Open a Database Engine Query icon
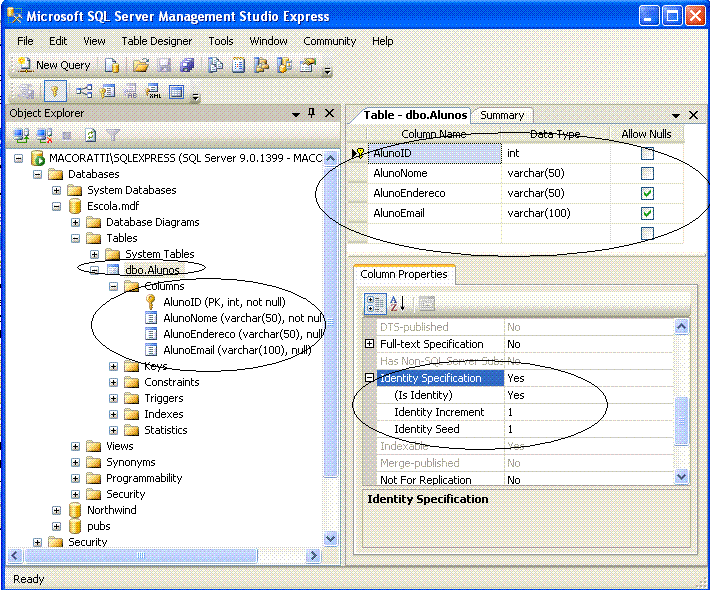710x590 pixels. click(x=112, y=66)
